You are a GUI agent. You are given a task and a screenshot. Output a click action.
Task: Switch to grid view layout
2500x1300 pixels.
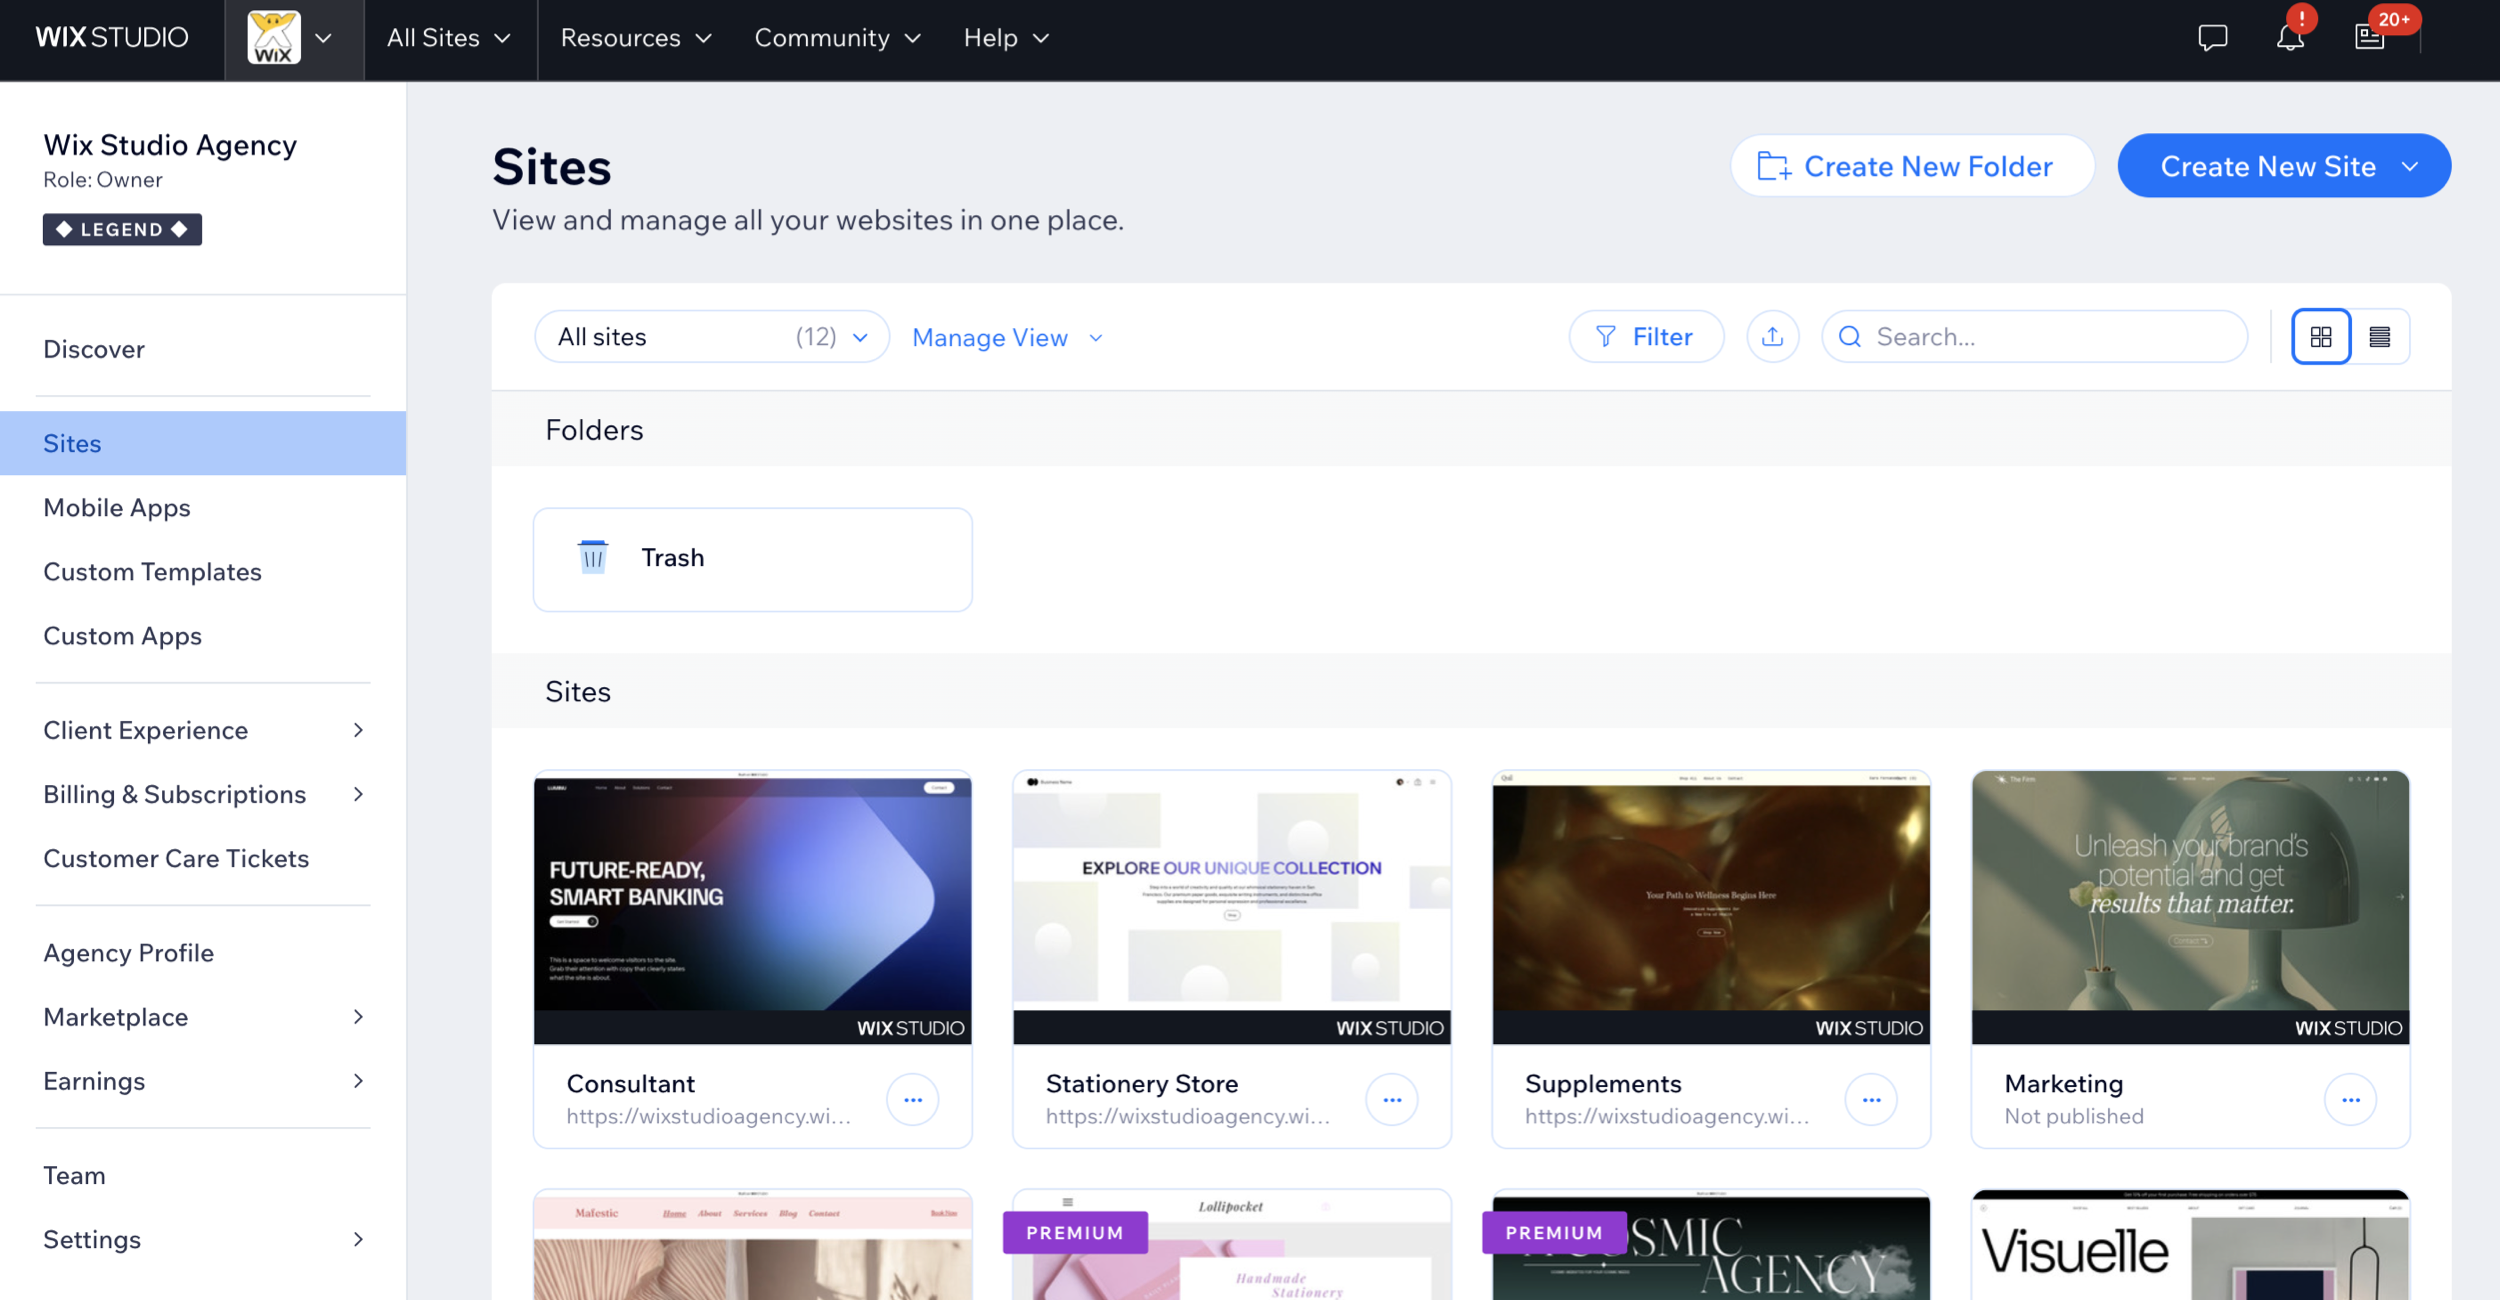2321,337
